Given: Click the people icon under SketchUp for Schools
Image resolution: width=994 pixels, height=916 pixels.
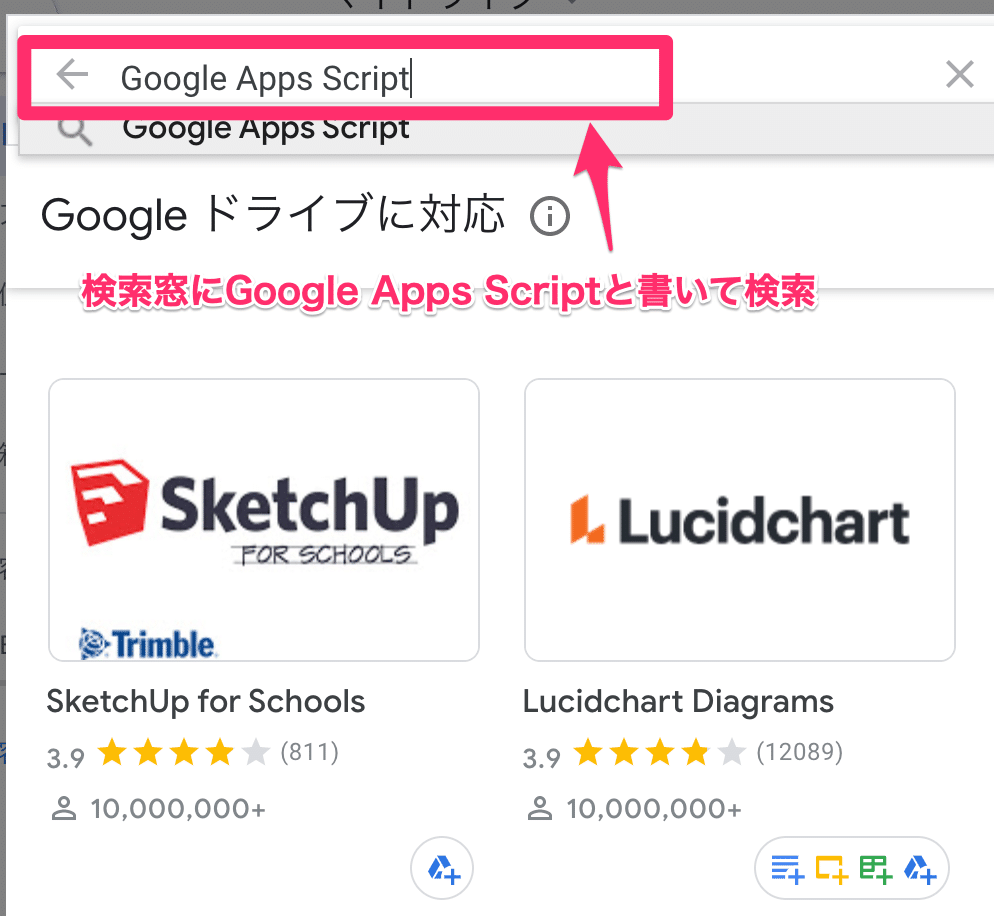Looking at the screenshot, I should click(64, 808).
